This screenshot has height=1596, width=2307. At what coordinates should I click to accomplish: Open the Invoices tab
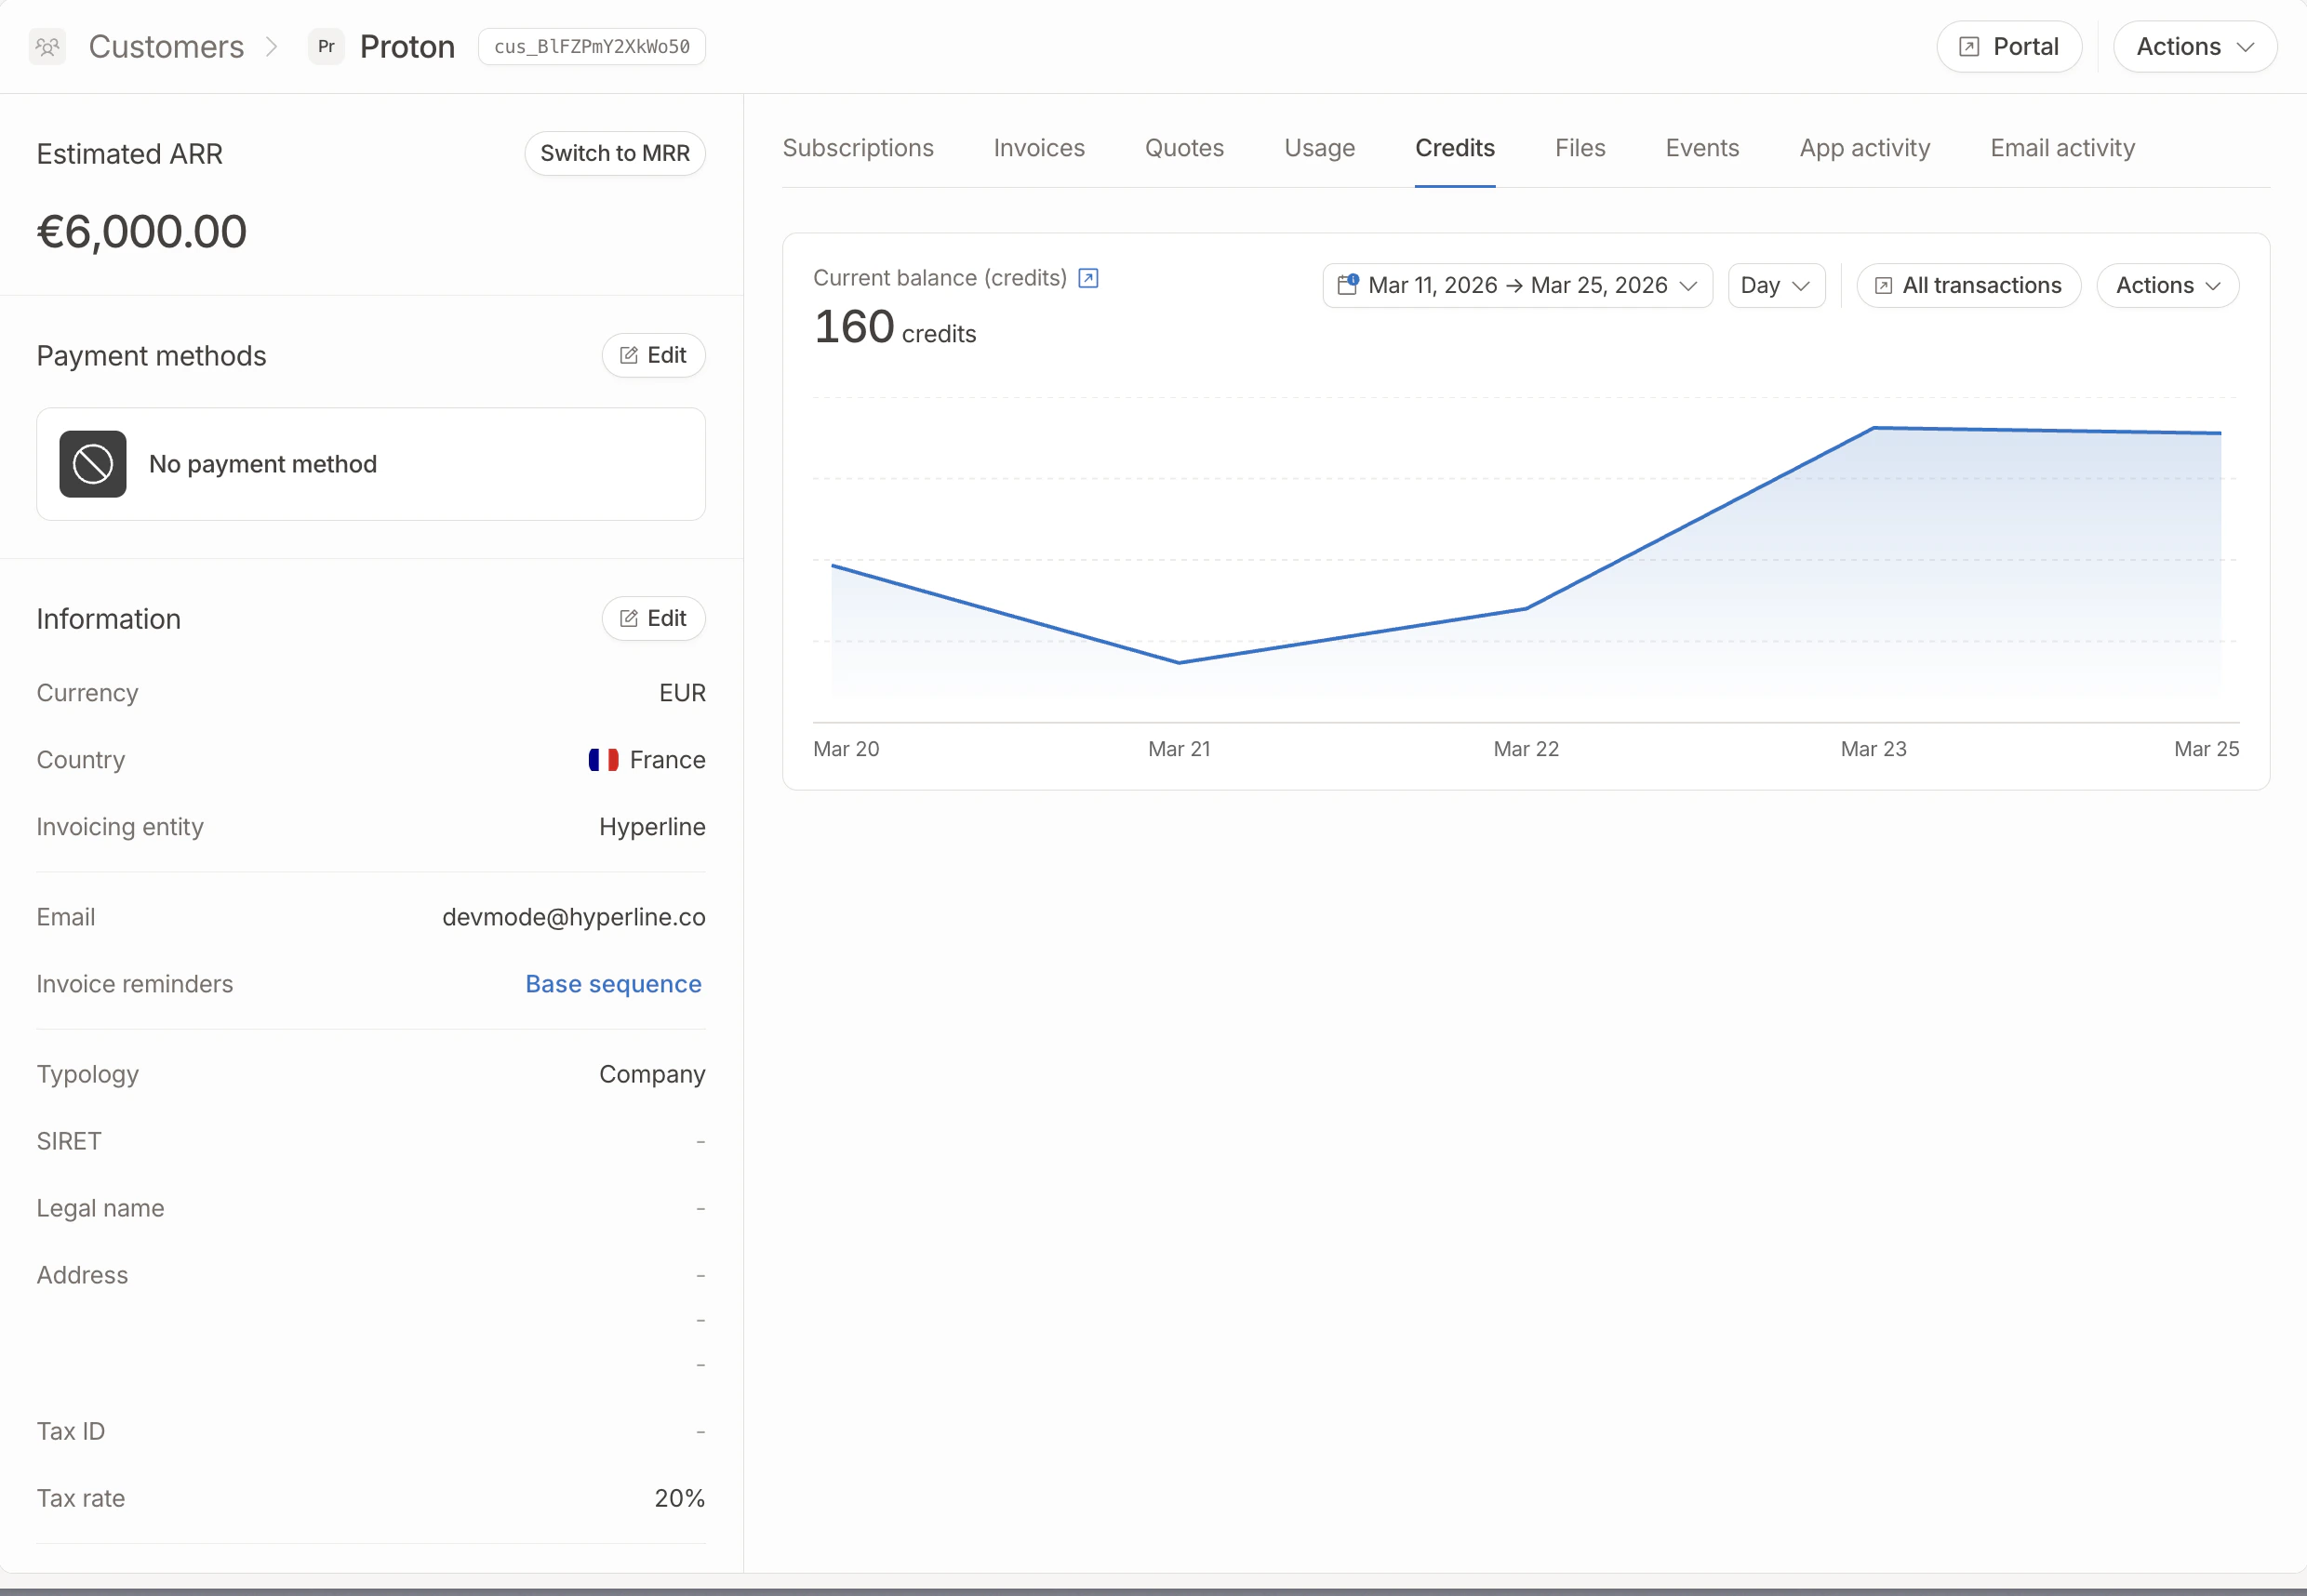[1038, 149]
